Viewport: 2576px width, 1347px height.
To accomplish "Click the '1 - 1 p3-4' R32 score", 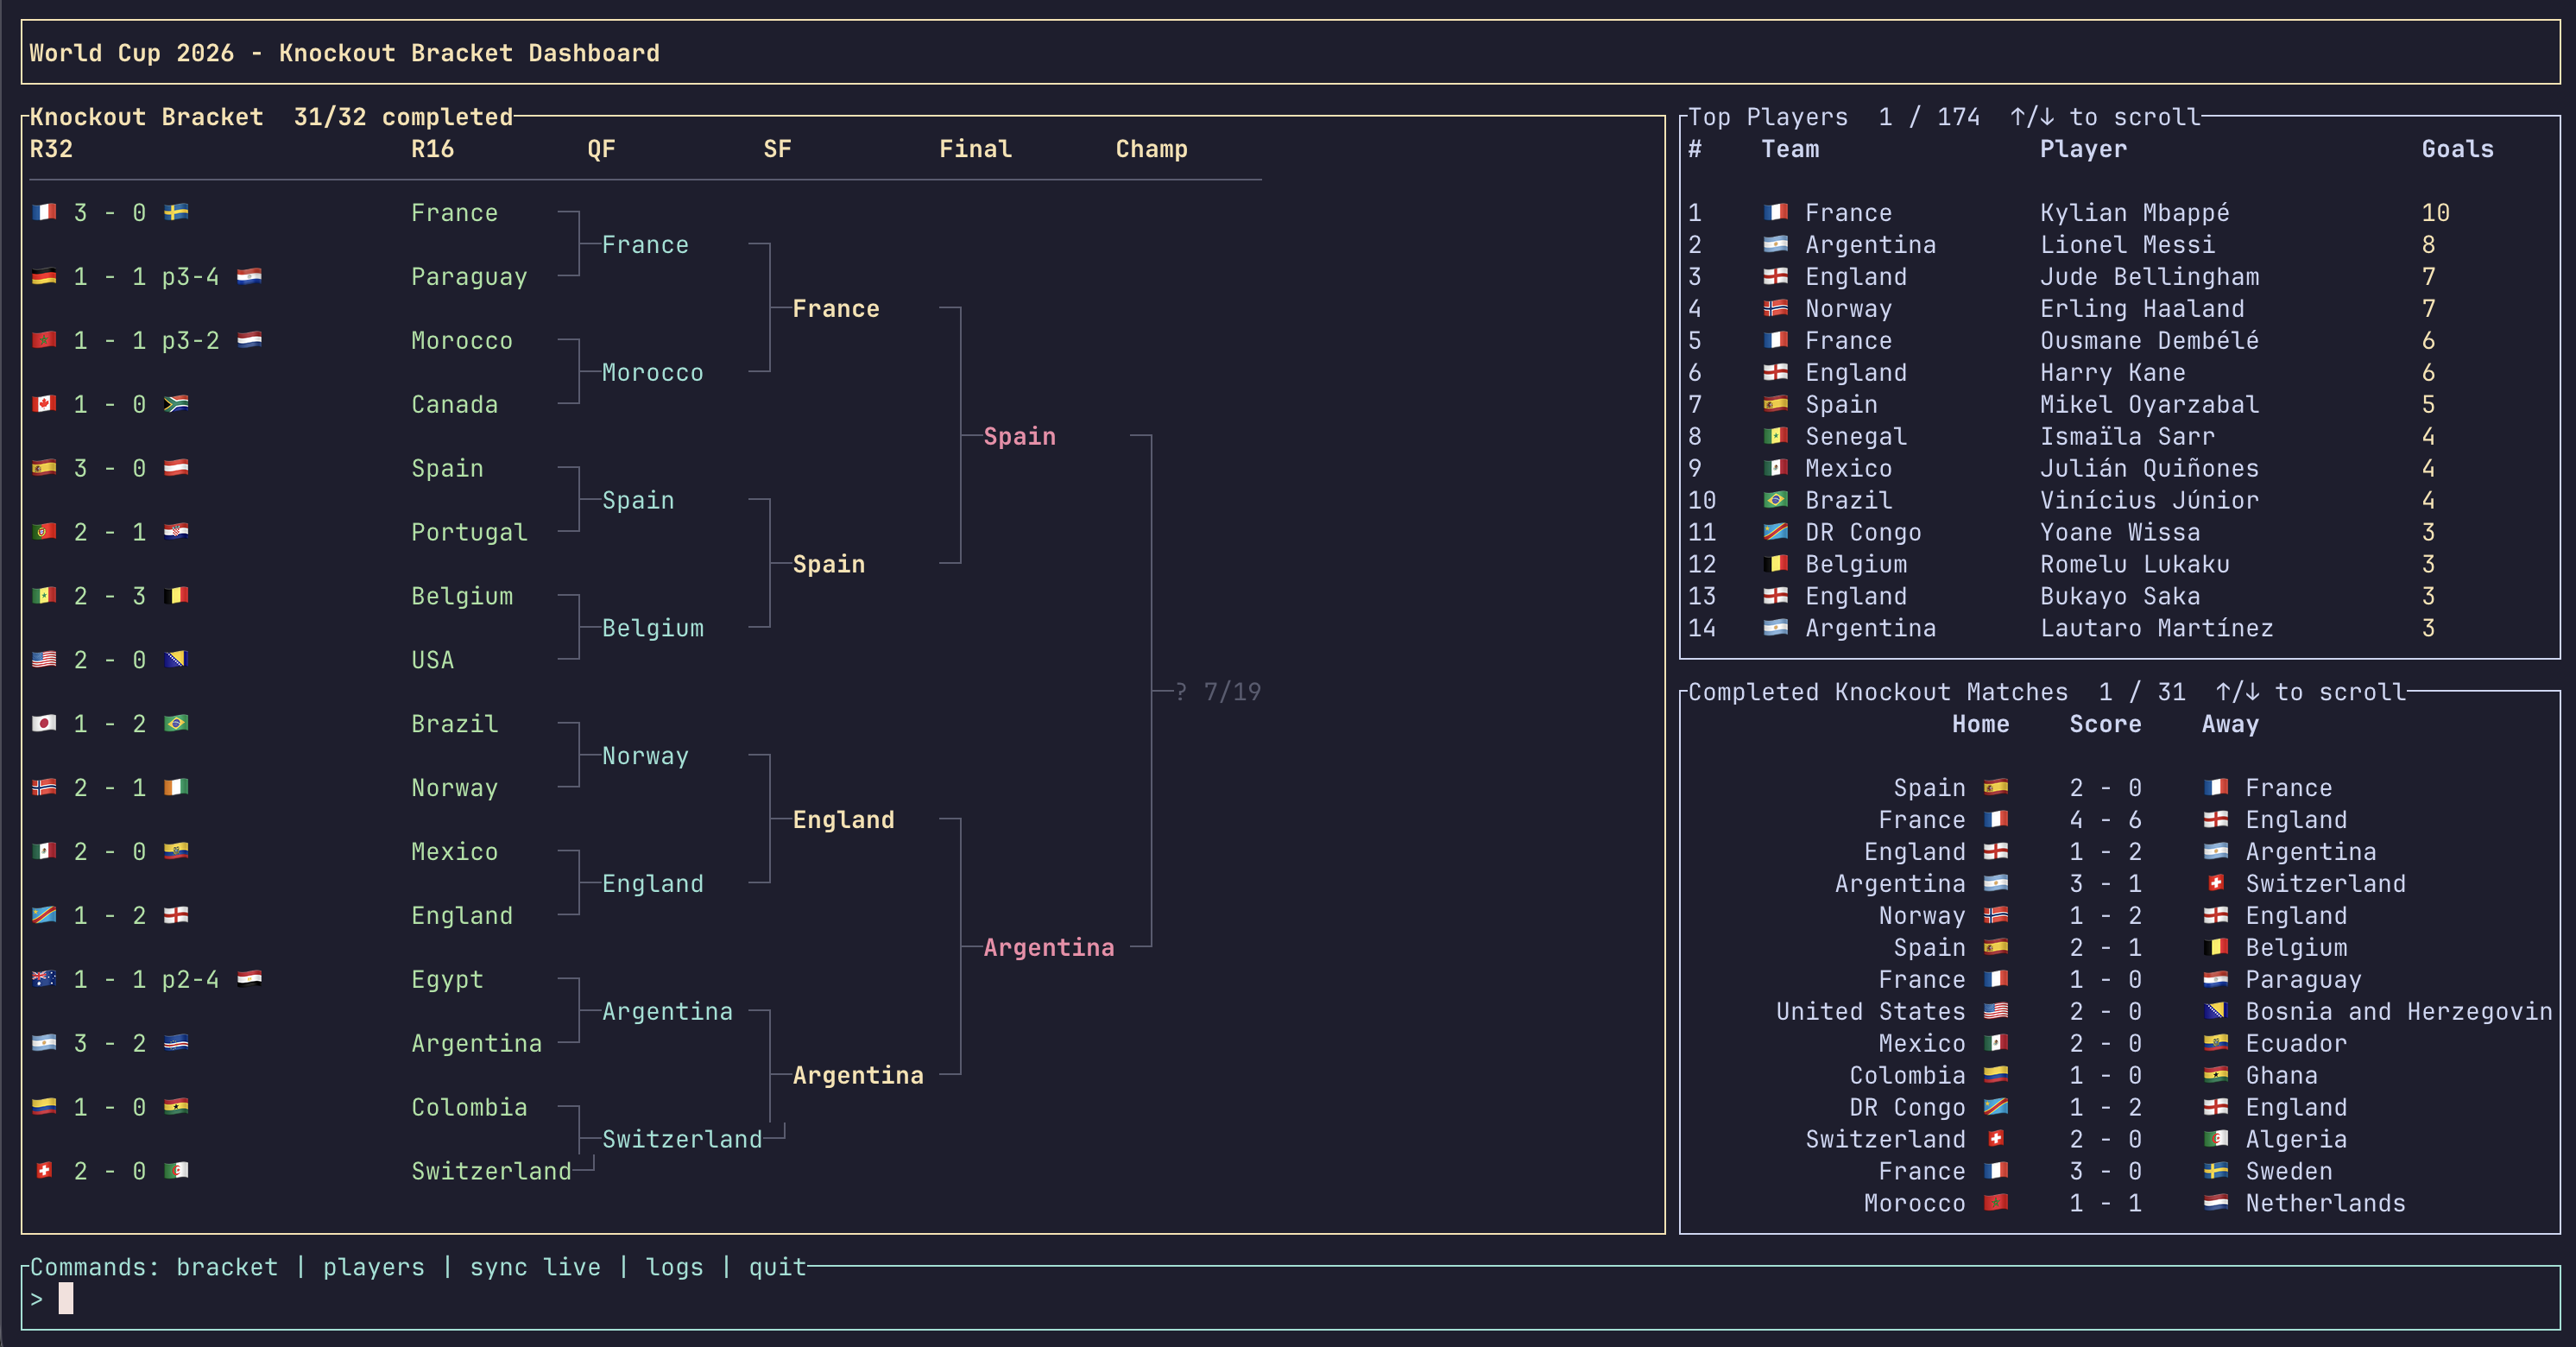I will point(146,276).
